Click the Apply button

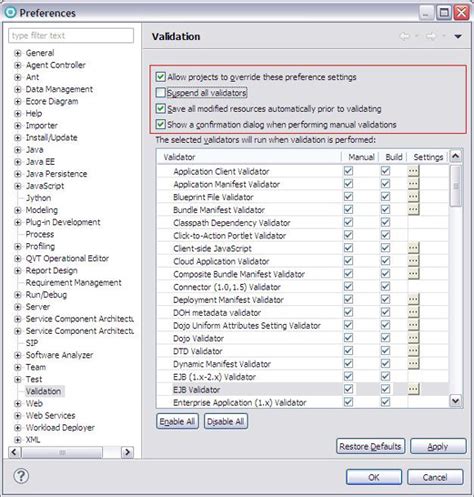(x=438, y=446)
